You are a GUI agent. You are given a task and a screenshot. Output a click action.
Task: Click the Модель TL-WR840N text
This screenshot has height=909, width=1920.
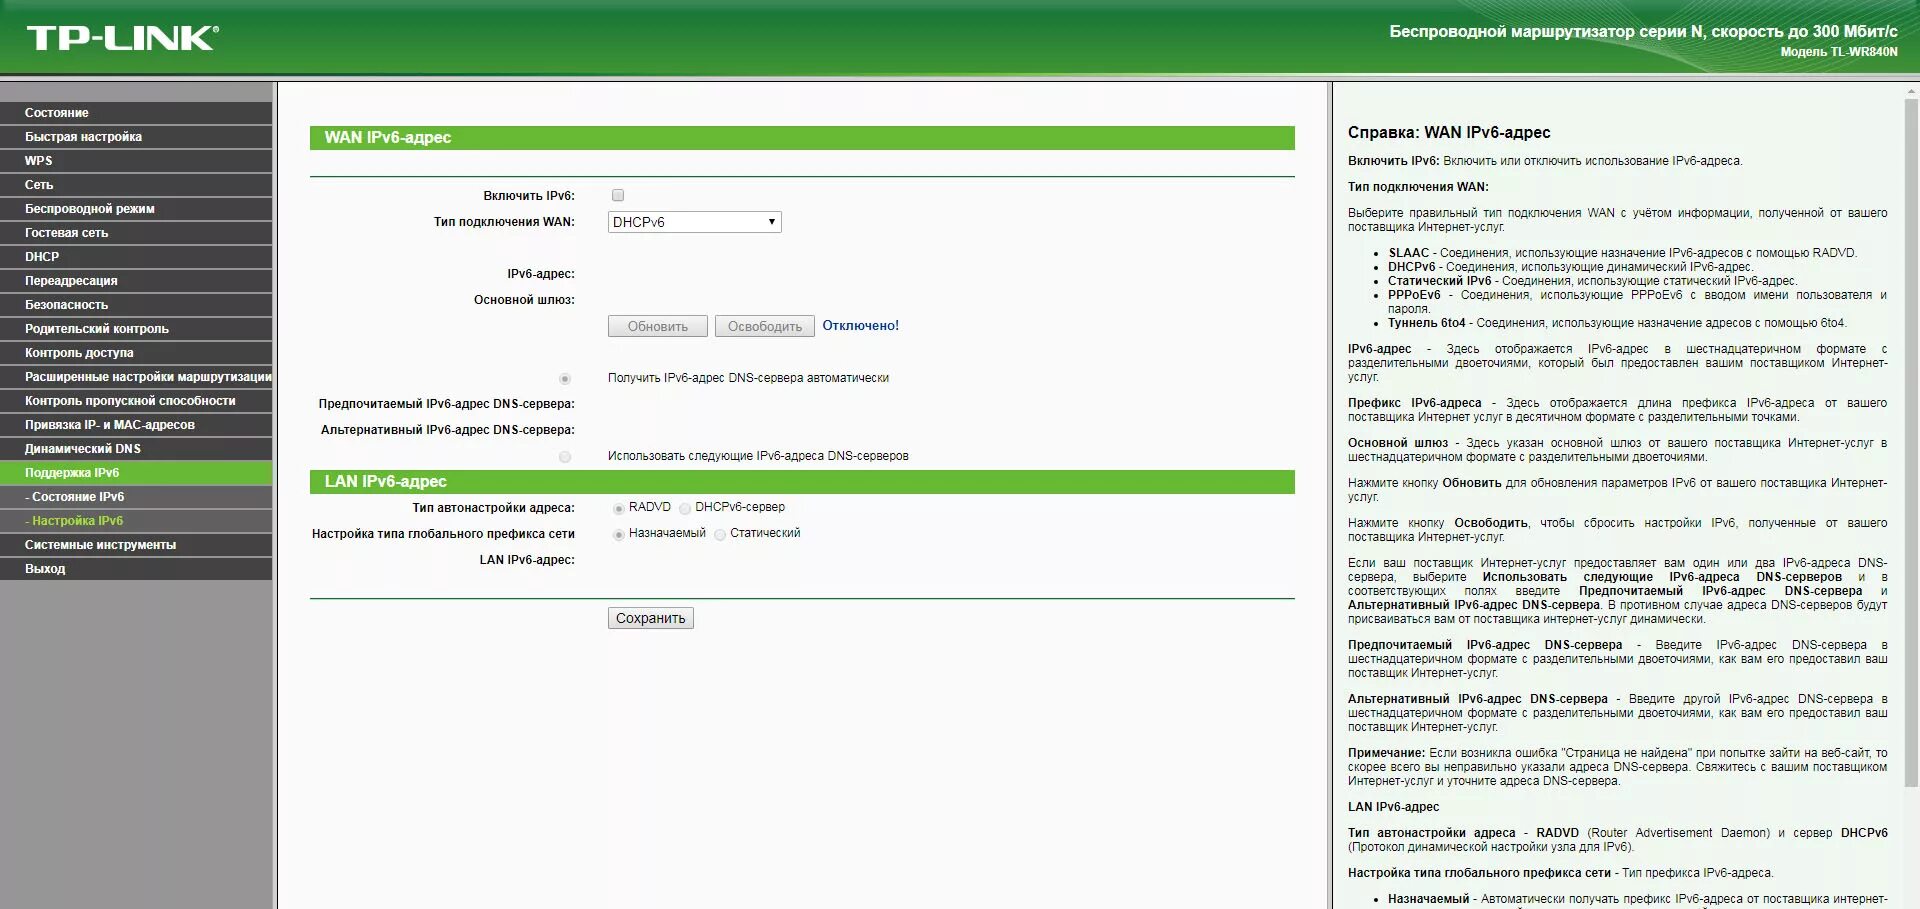tap(1839, 52)
